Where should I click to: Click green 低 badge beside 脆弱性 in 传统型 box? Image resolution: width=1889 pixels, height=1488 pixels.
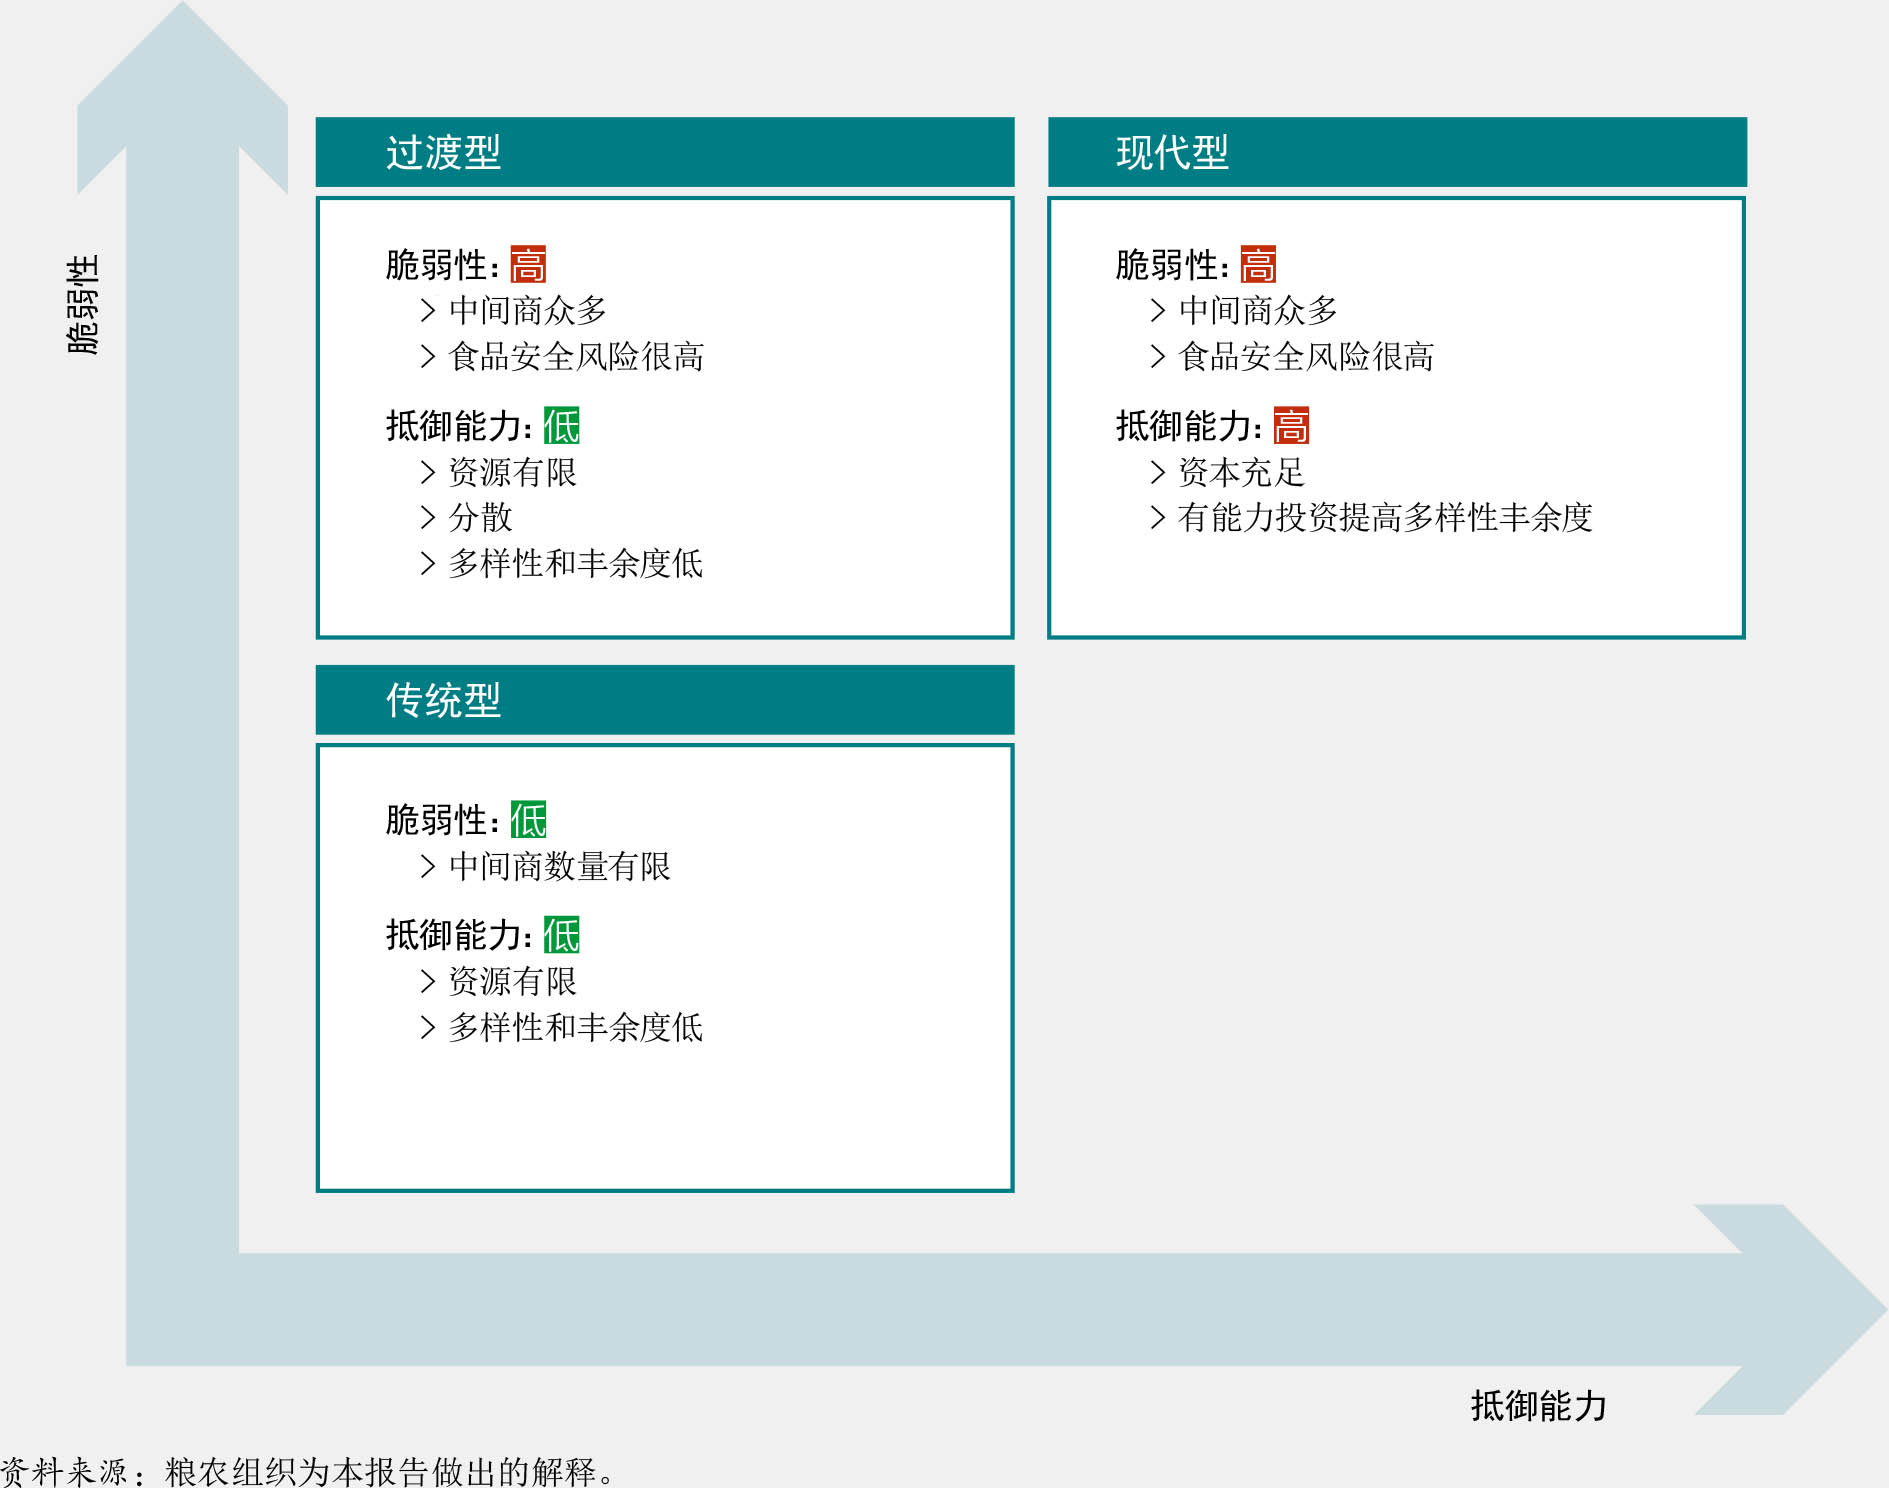[528, 820]
